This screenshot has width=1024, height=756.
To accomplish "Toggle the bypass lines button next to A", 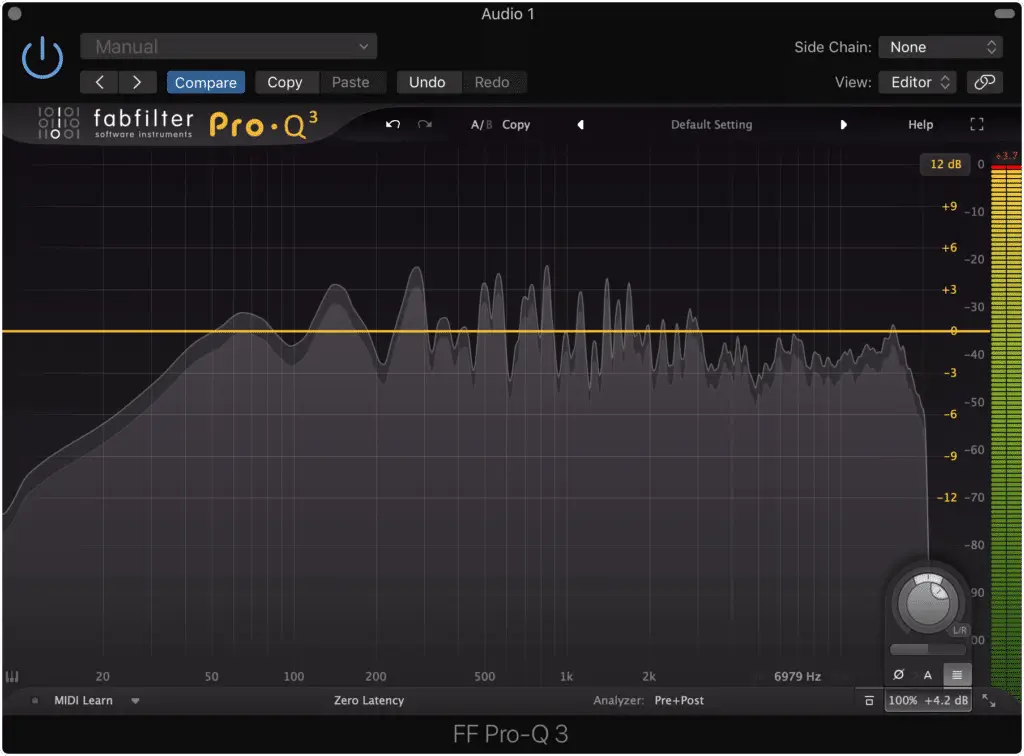I will coord(957,675).
